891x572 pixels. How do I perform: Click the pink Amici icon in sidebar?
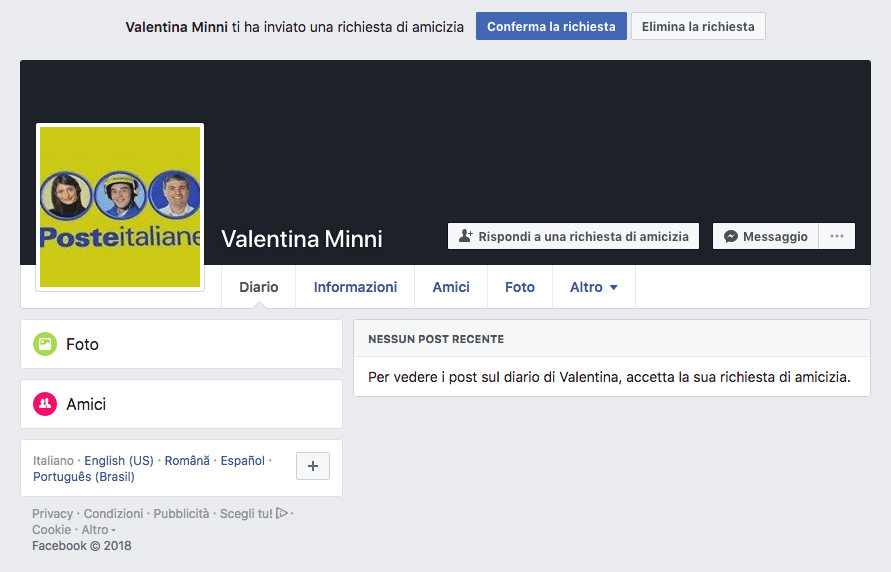coord(45,404)
